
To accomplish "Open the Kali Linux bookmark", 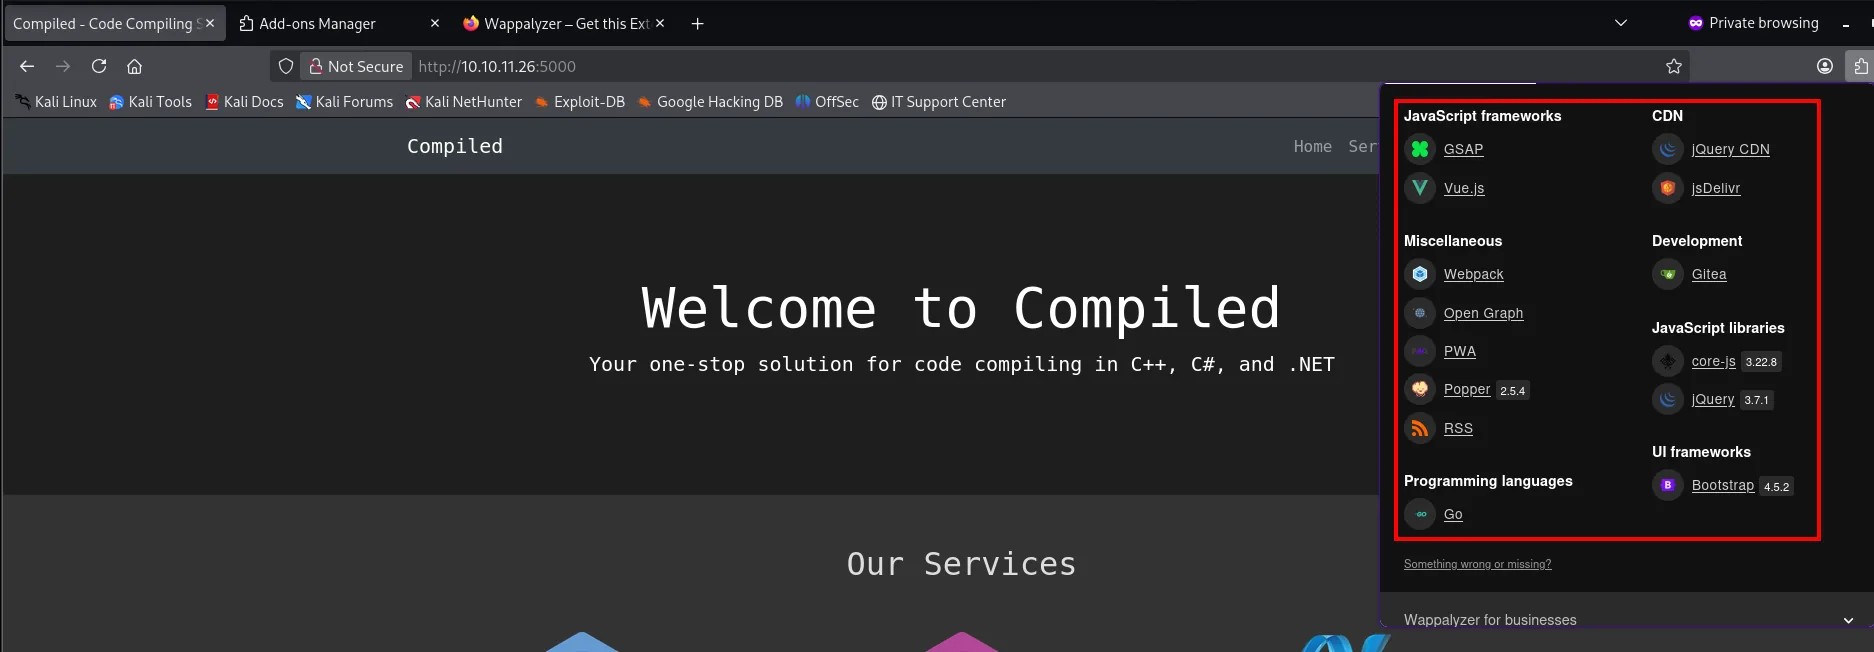I will coord(56,102).
